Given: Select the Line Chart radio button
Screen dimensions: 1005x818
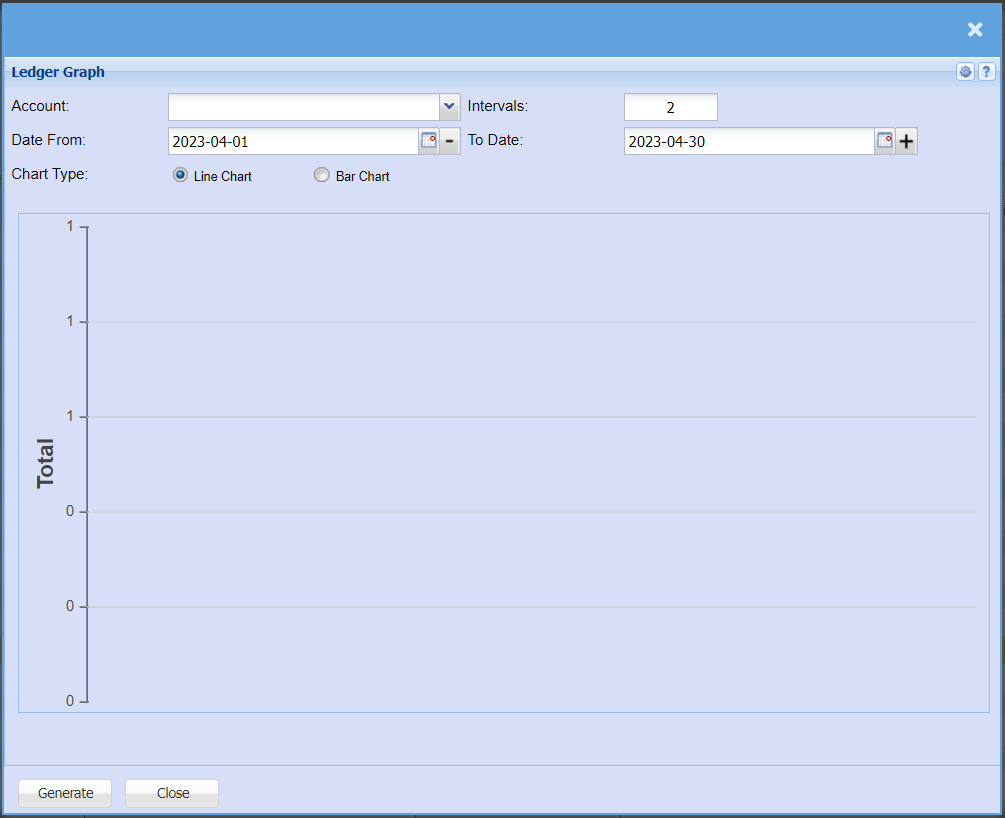Looking at the screenshot, I should point(180,175).
